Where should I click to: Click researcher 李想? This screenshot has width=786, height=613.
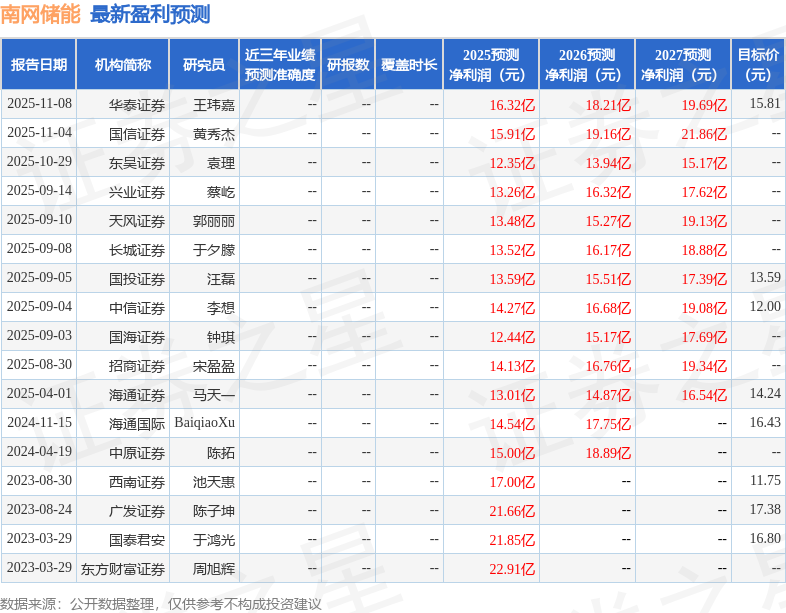[221, 308]
